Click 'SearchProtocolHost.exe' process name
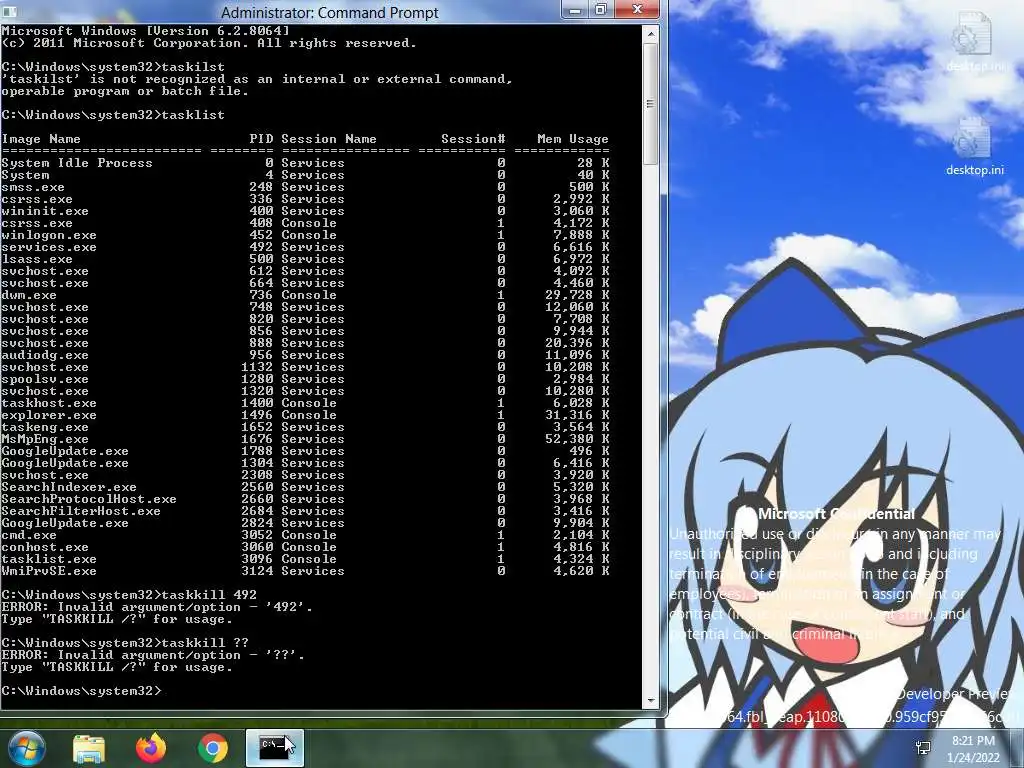 89,500
